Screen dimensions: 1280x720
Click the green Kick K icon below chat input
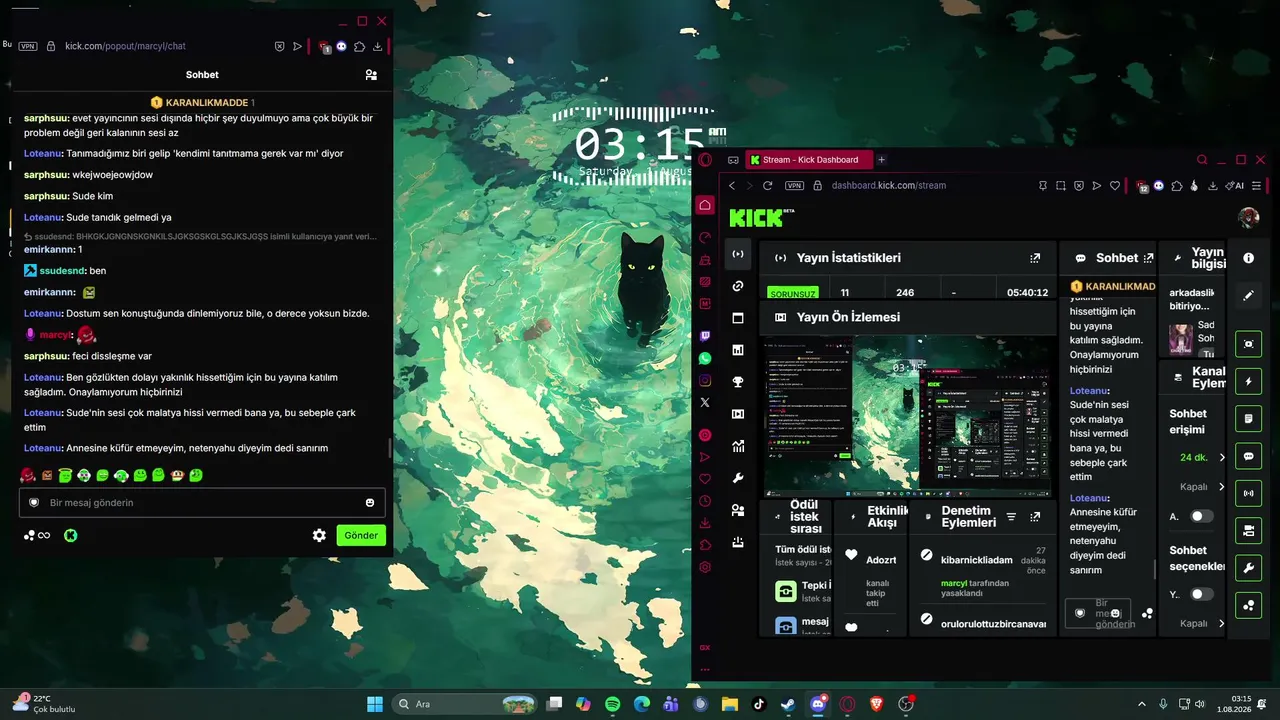pos(71,535)
